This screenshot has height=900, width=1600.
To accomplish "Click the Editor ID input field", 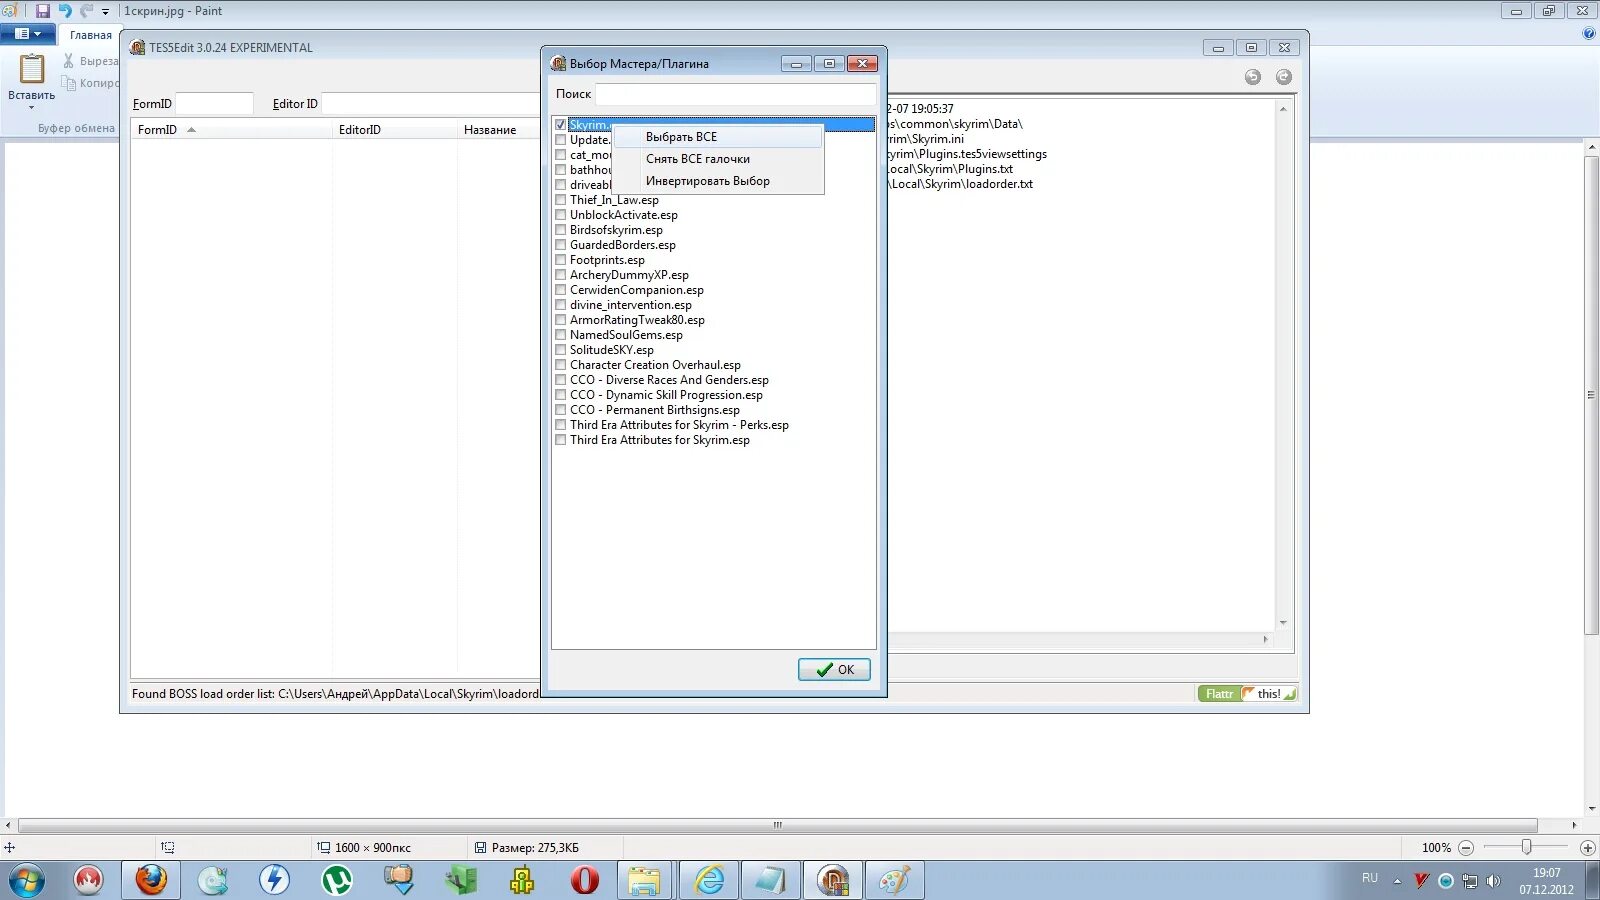I will pos(430,104).
